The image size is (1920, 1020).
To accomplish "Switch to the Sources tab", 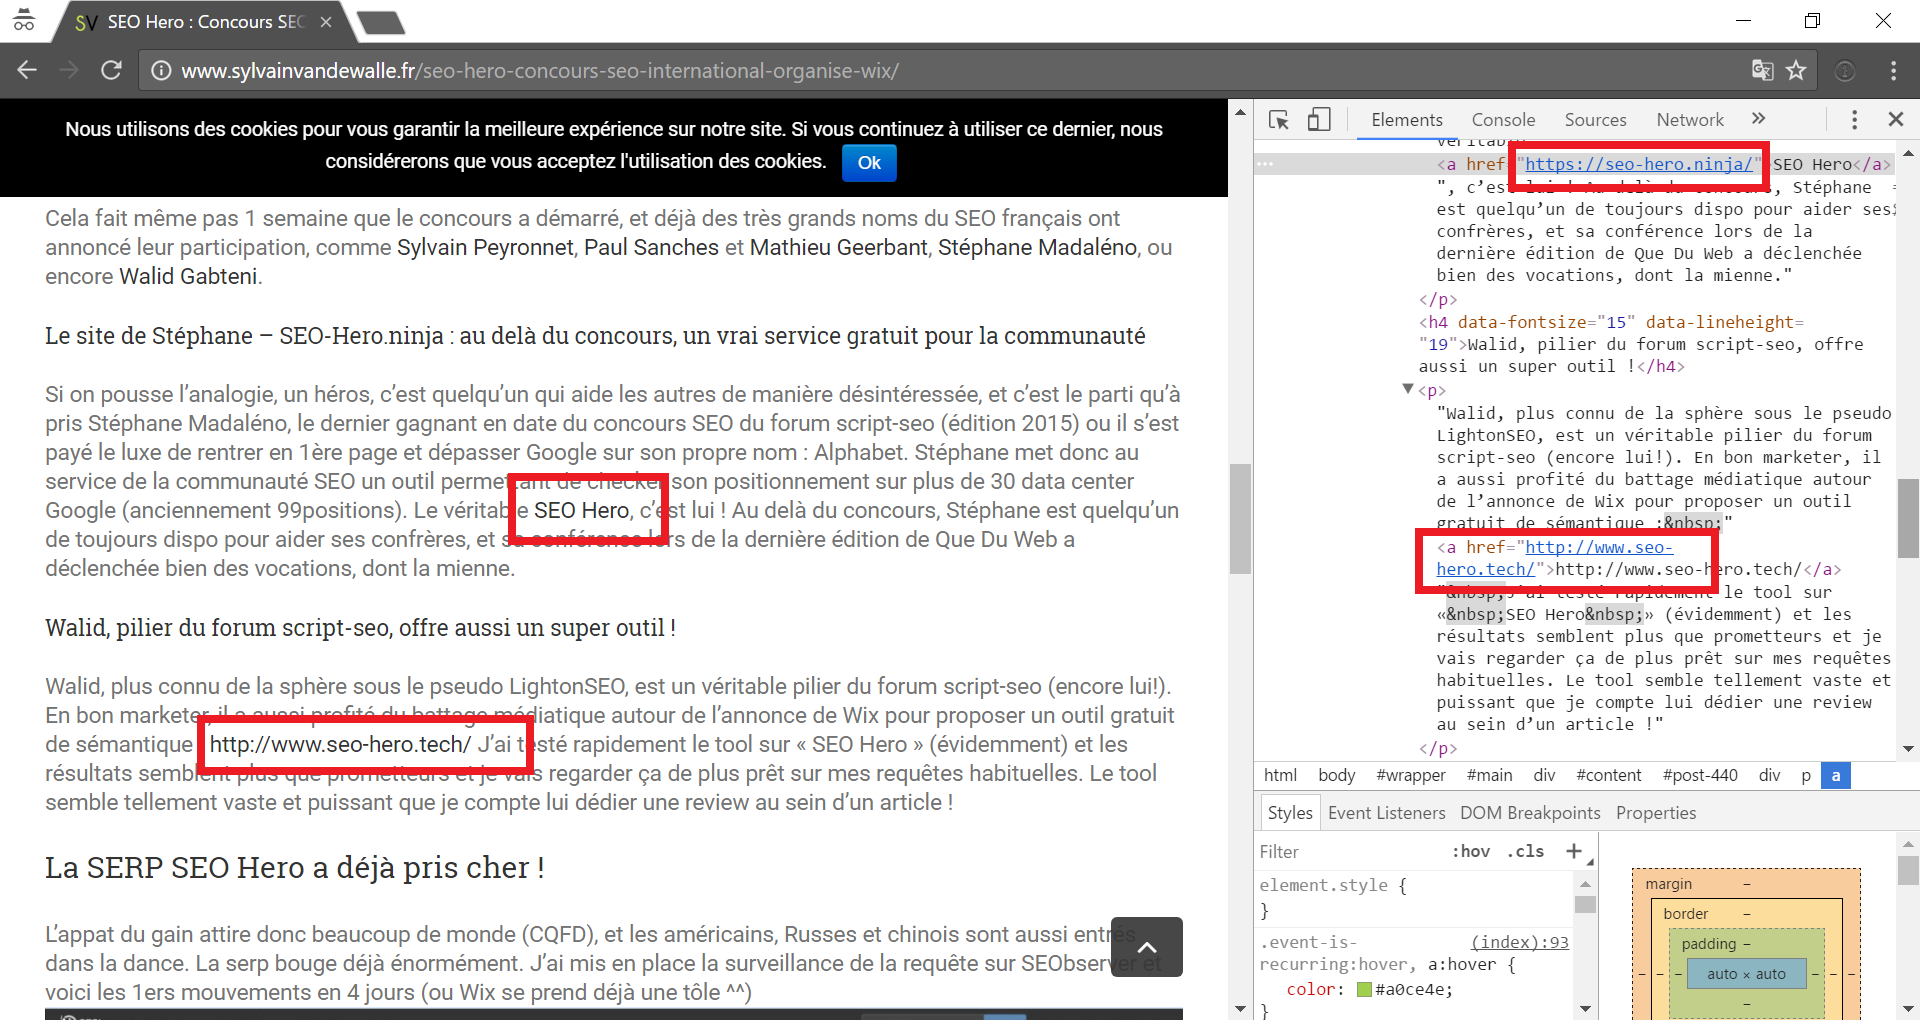I will point(1595,120).
